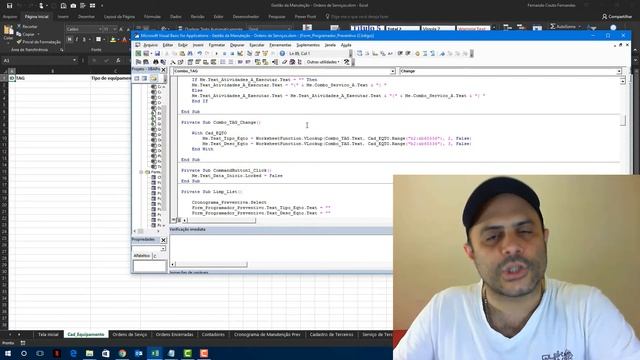Toggle Design Mode in the VBA toolbar
Viewport: 640px width, 360px height.
tap(240, 53)
